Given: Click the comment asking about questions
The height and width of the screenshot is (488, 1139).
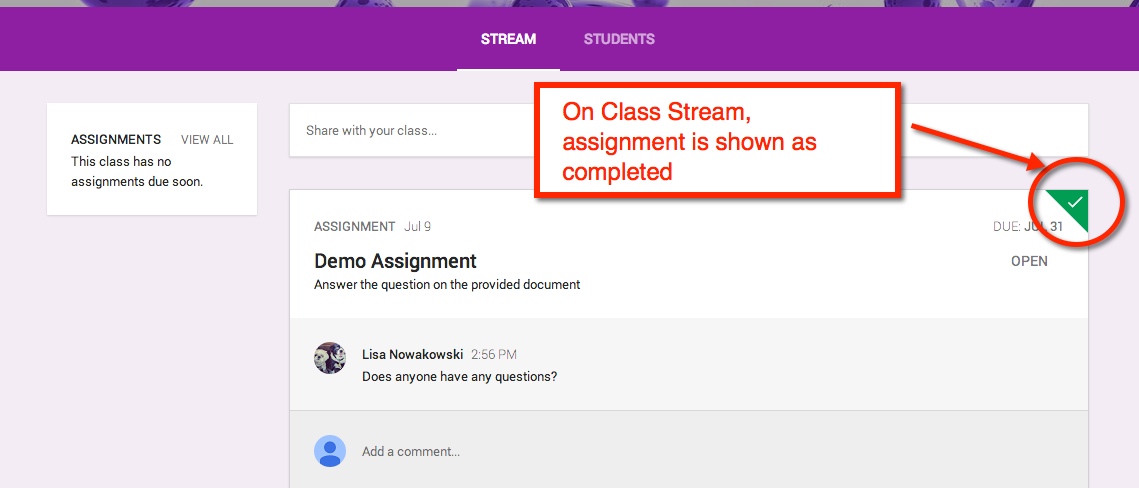Looking at the screenshot, I should (459, 377).
